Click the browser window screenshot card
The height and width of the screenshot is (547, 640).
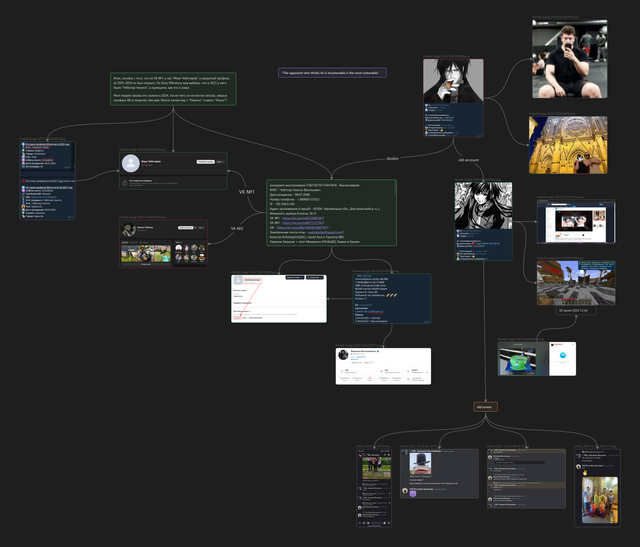pos(576,222)
